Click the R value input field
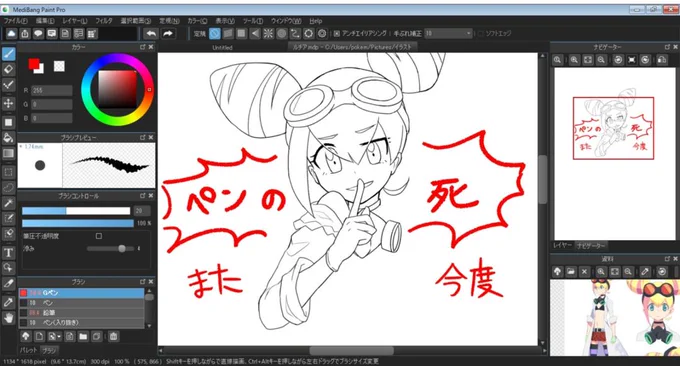Image resolution: width=680 pixels, height=366 pixels. [x=52, y=90]
